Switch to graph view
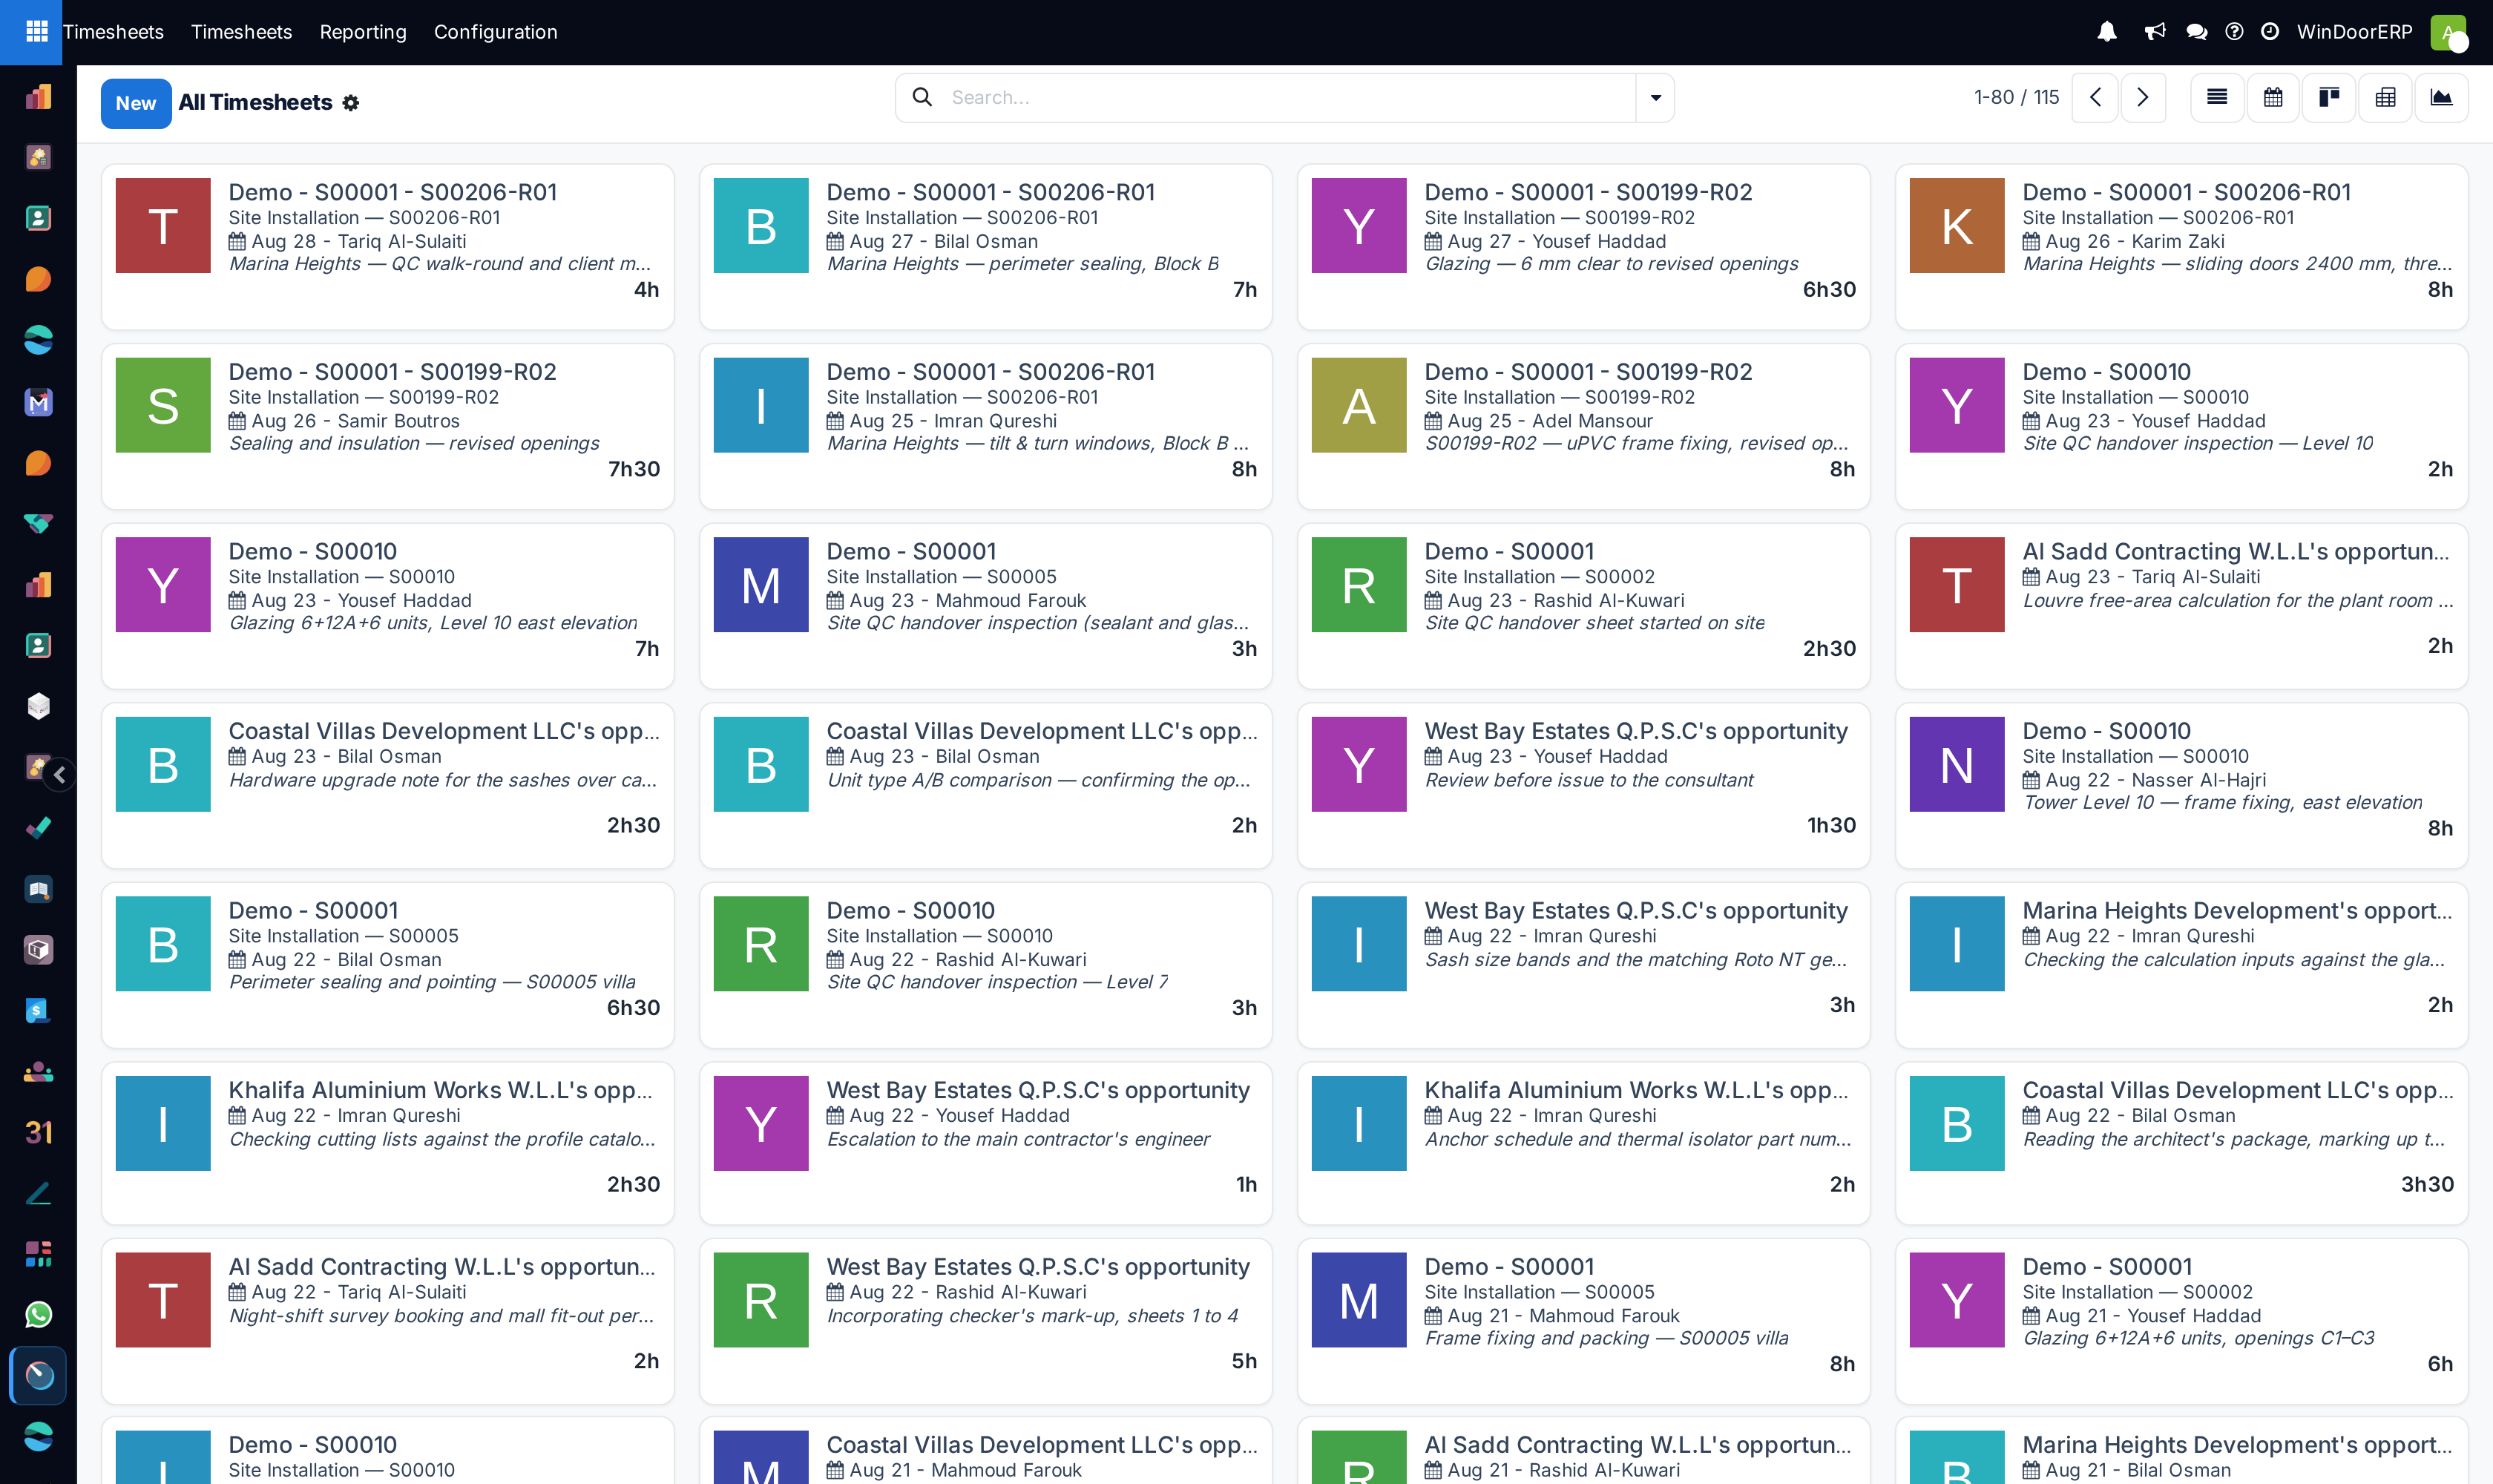The image size is (2493, 1484). tap(2441, 97)
